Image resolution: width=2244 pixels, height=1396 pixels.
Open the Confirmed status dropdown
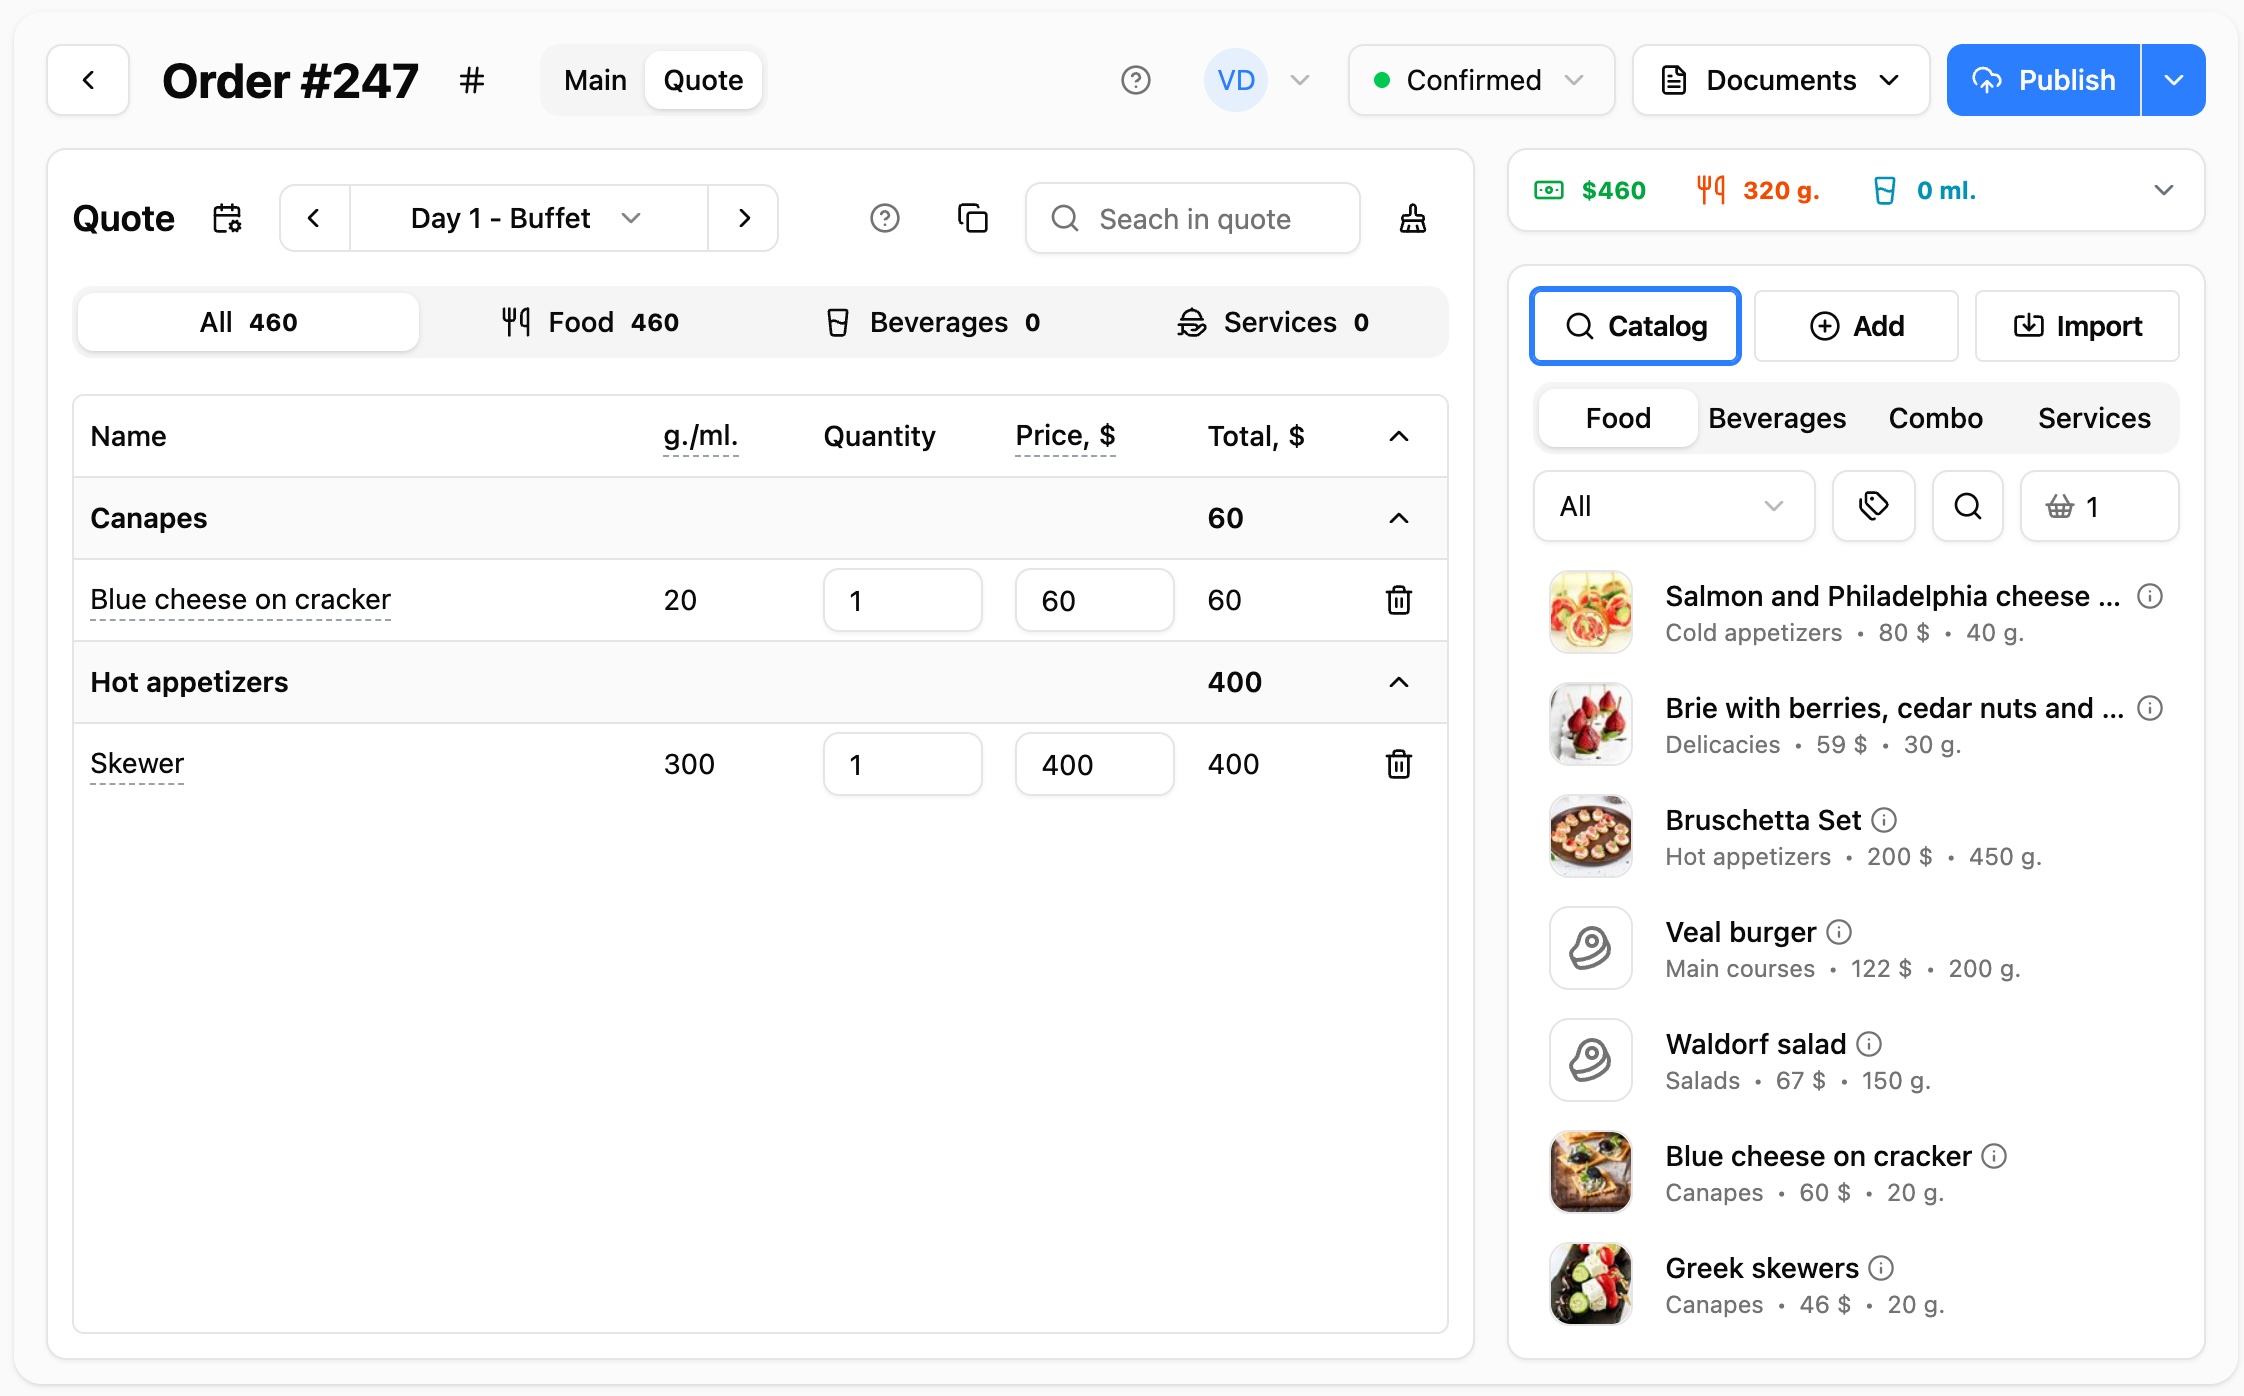(x=1482, y=80)
